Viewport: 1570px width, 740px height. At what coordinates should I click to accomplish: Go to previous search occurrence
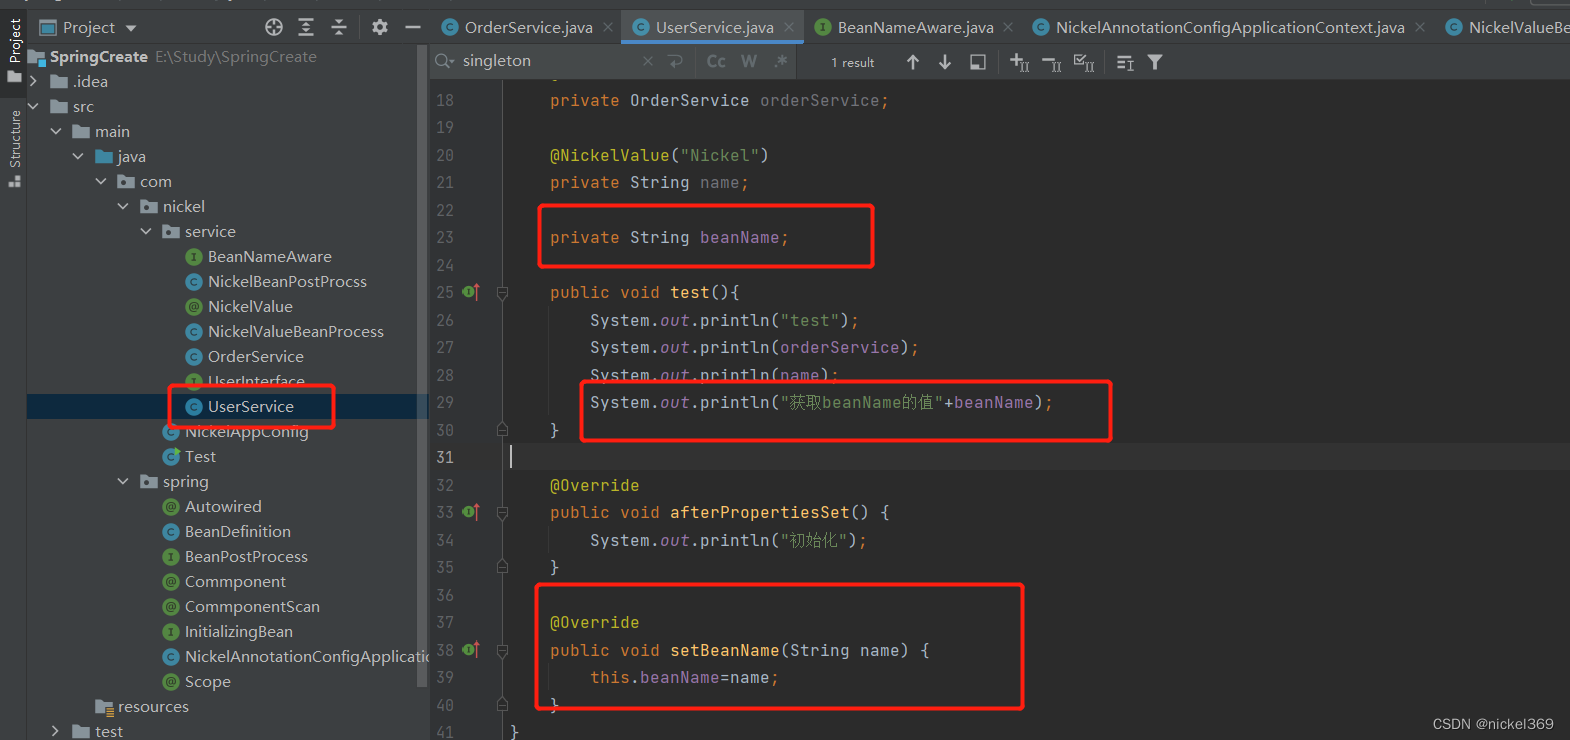(913, 62)
